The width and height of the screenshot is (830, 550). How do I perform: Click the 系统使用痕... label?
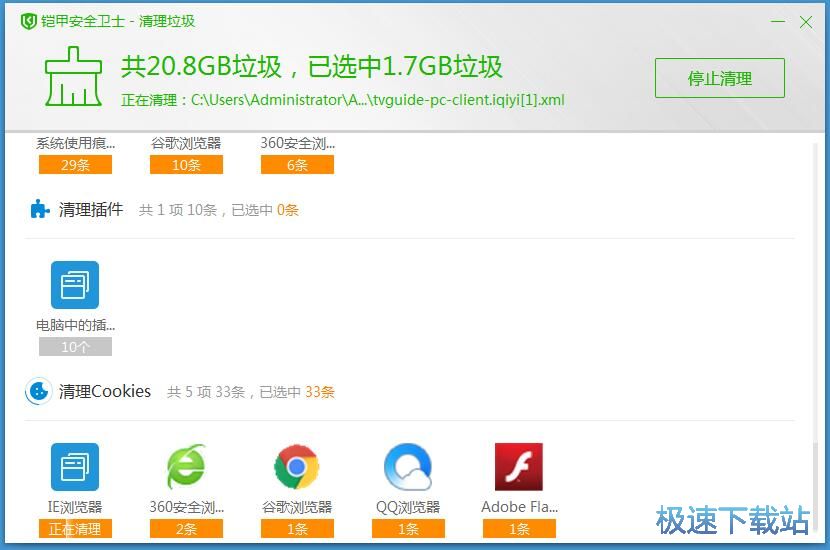coord(75,143)
